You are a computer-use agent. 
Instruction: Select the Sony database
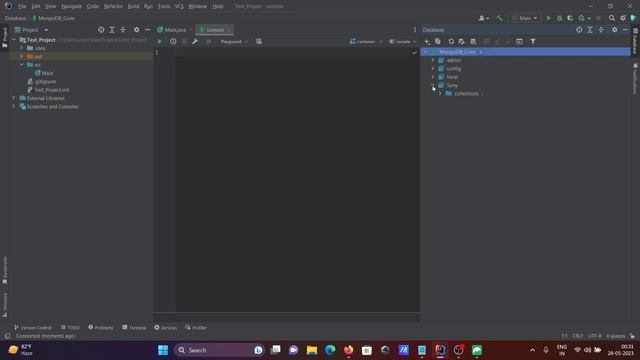pos(452,85)
